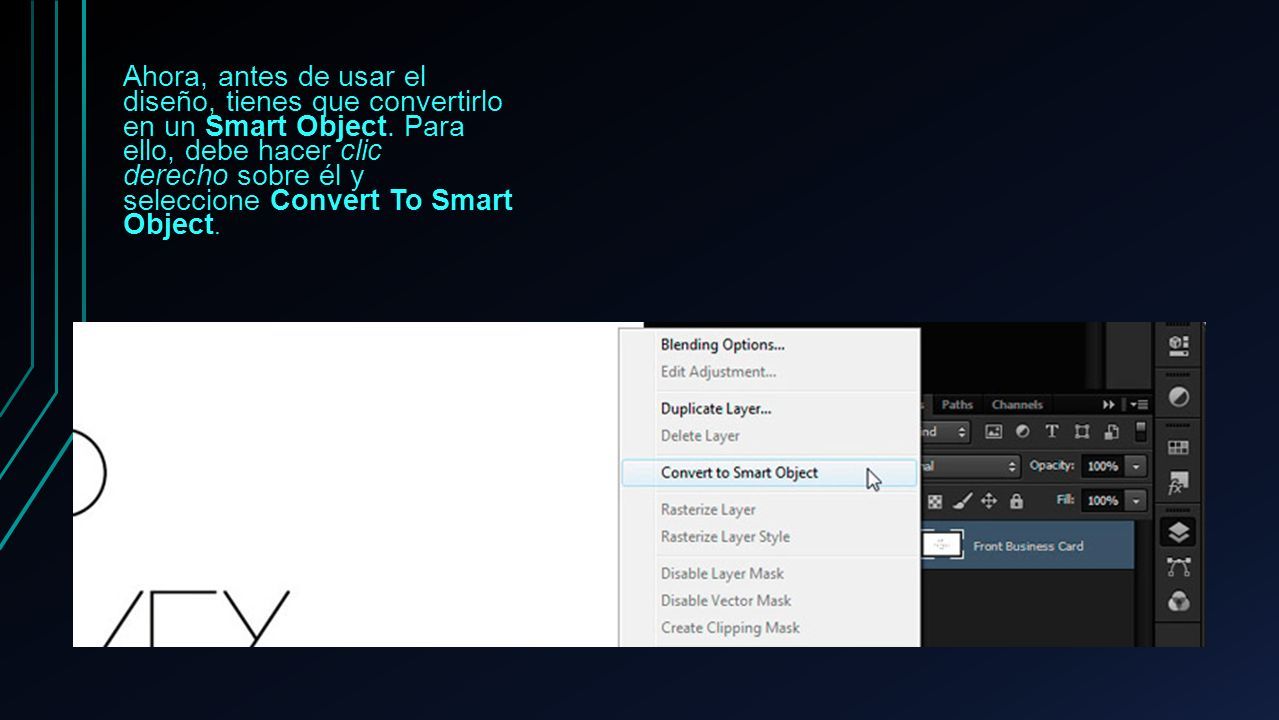
Task: Toggle the layer filtering switch
Action: 1141,432
